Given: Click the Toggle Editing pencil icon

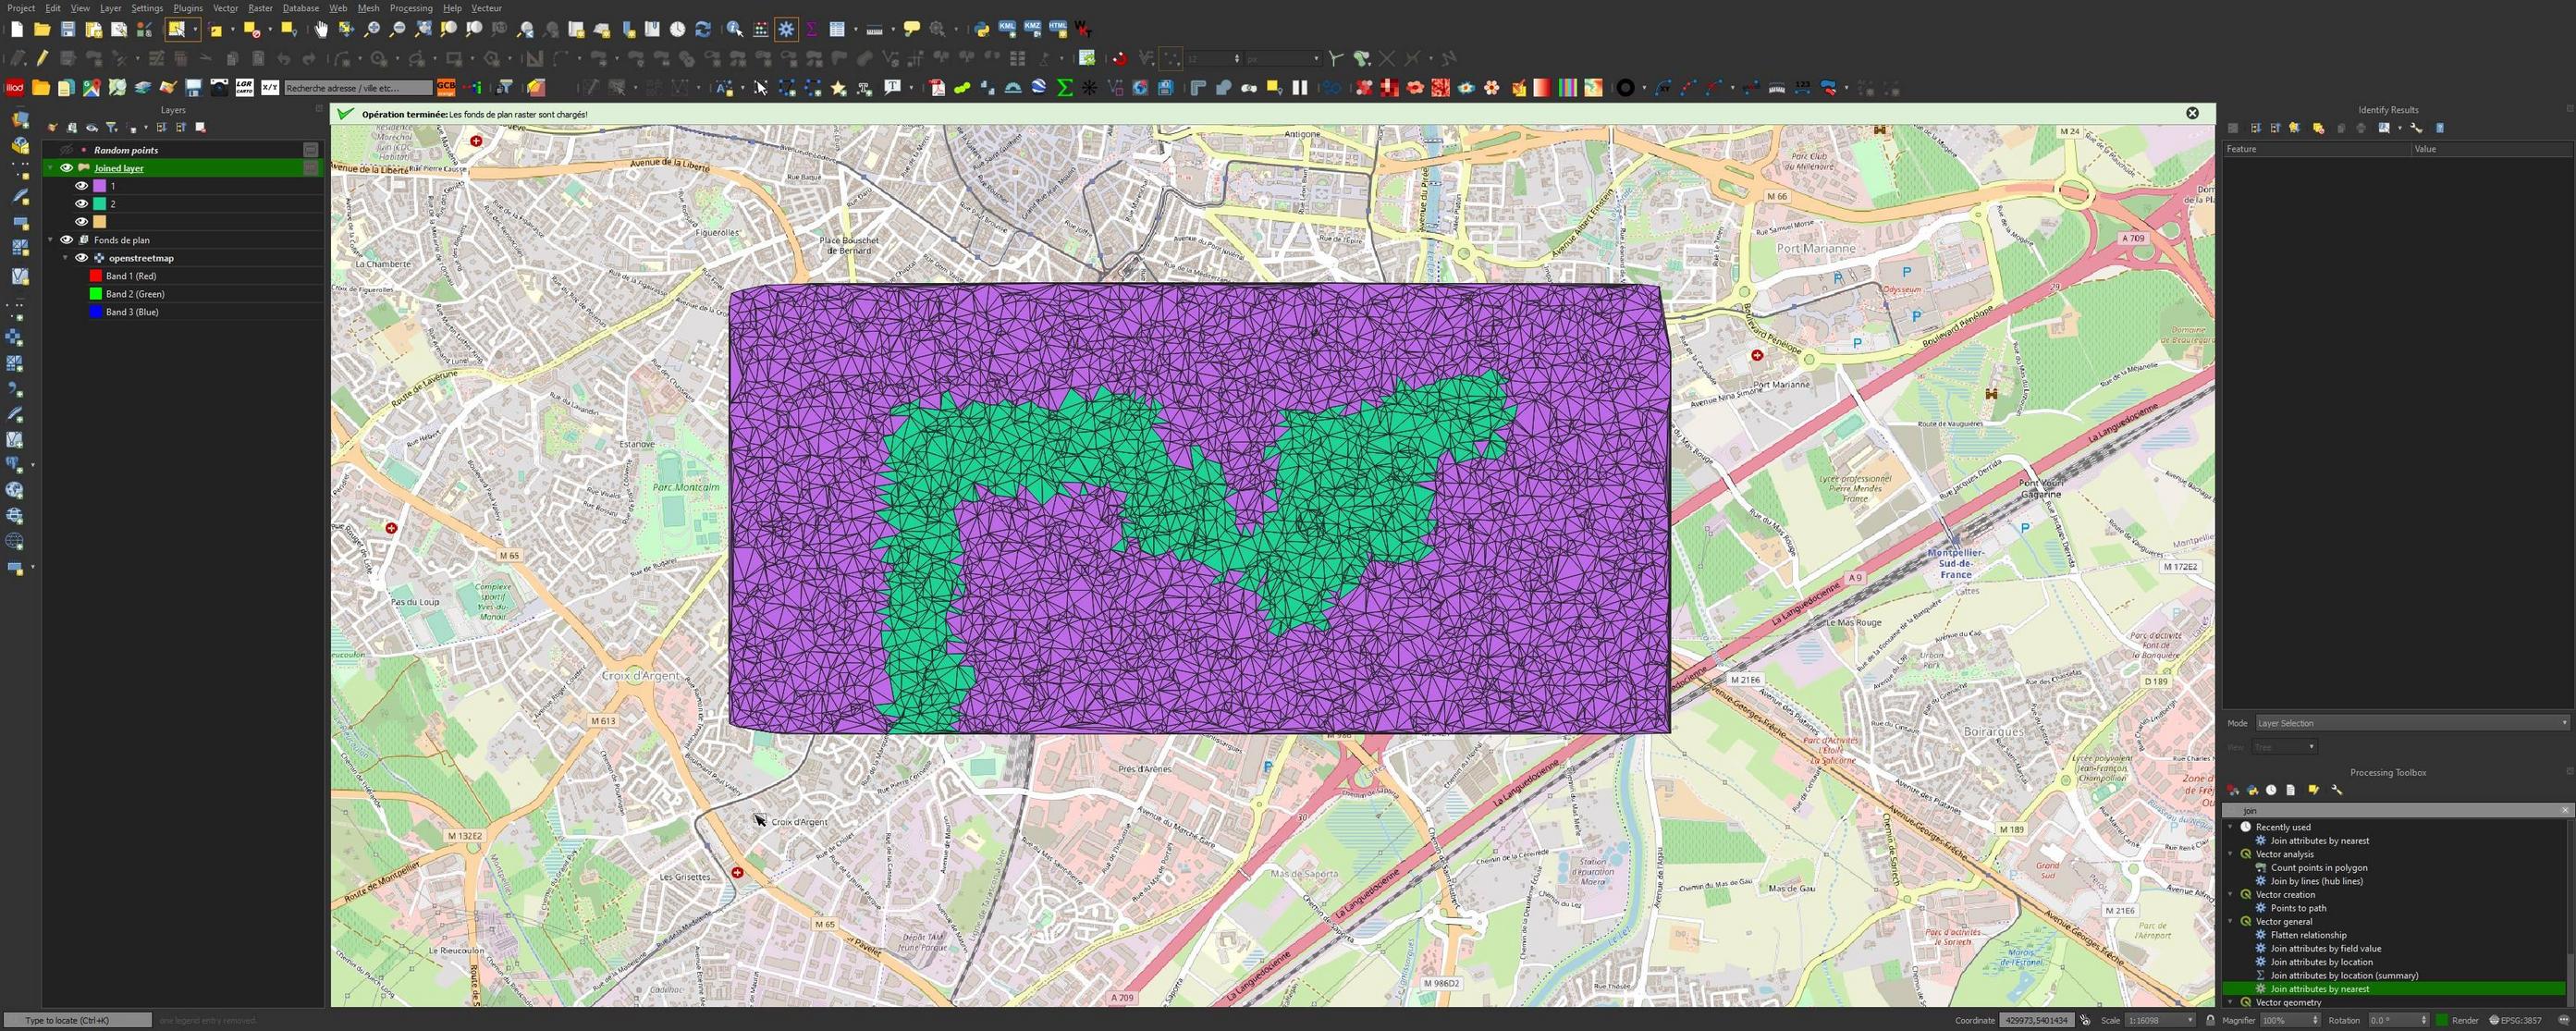Looking at the screenshot, I should pos(42,58).
